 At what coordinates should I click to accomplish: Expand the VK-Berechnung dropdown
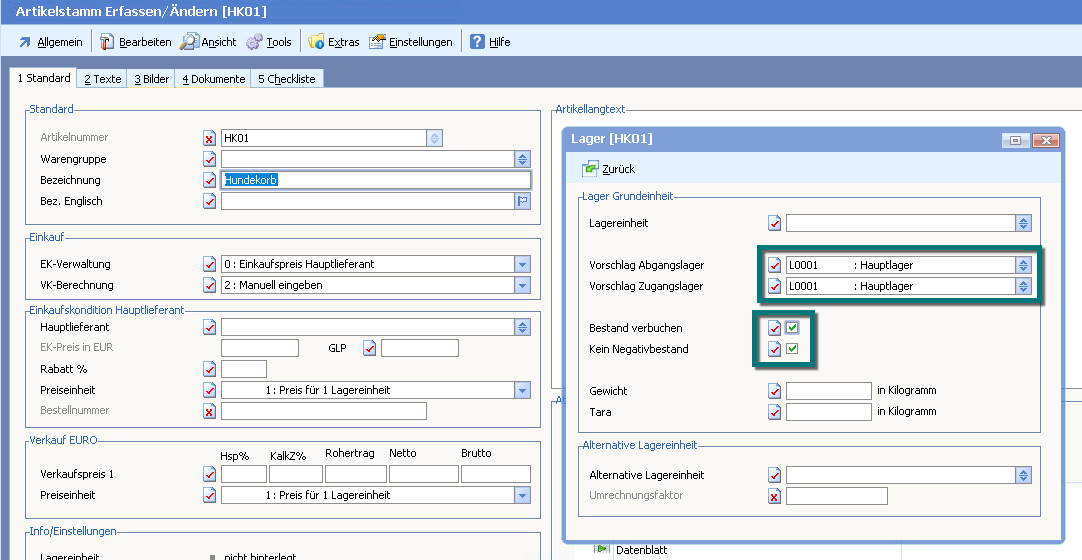[x=522, y=286]
